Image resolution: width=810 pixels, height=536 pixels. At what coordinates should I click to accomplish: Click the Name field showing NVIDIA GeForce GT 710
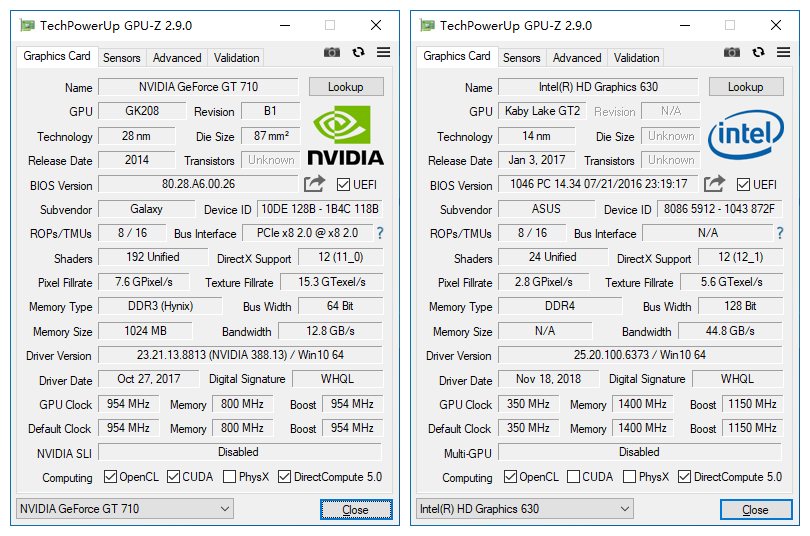tap(198, 87)
